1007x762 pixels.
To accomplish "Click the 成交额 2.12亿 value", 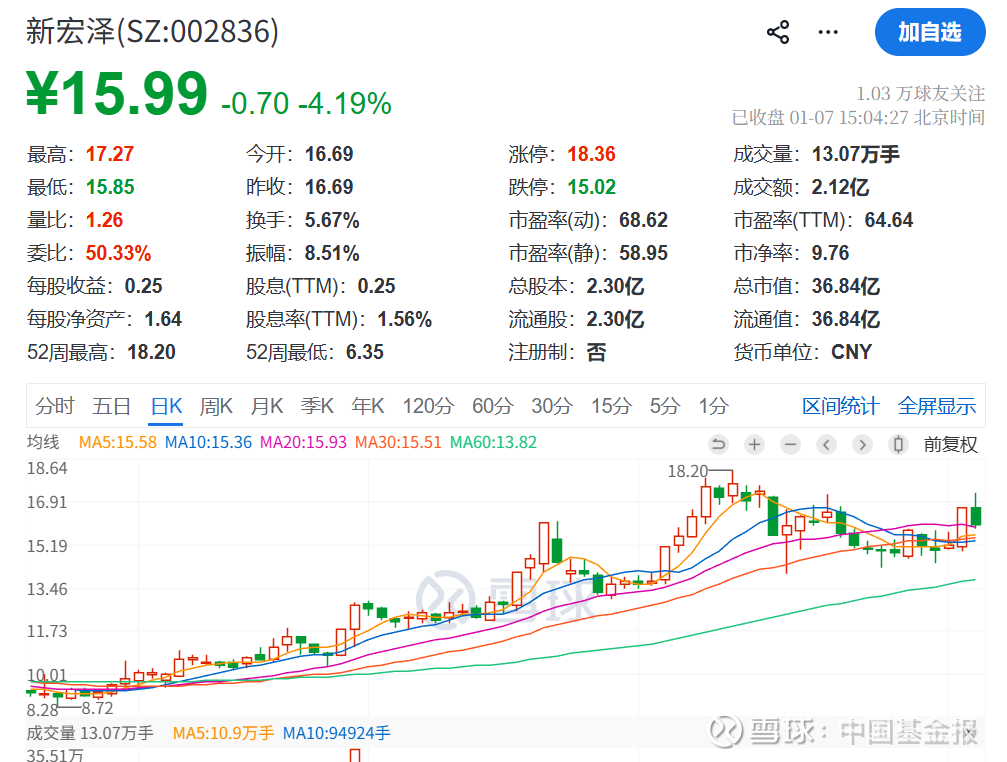I will tap(840, 187).
